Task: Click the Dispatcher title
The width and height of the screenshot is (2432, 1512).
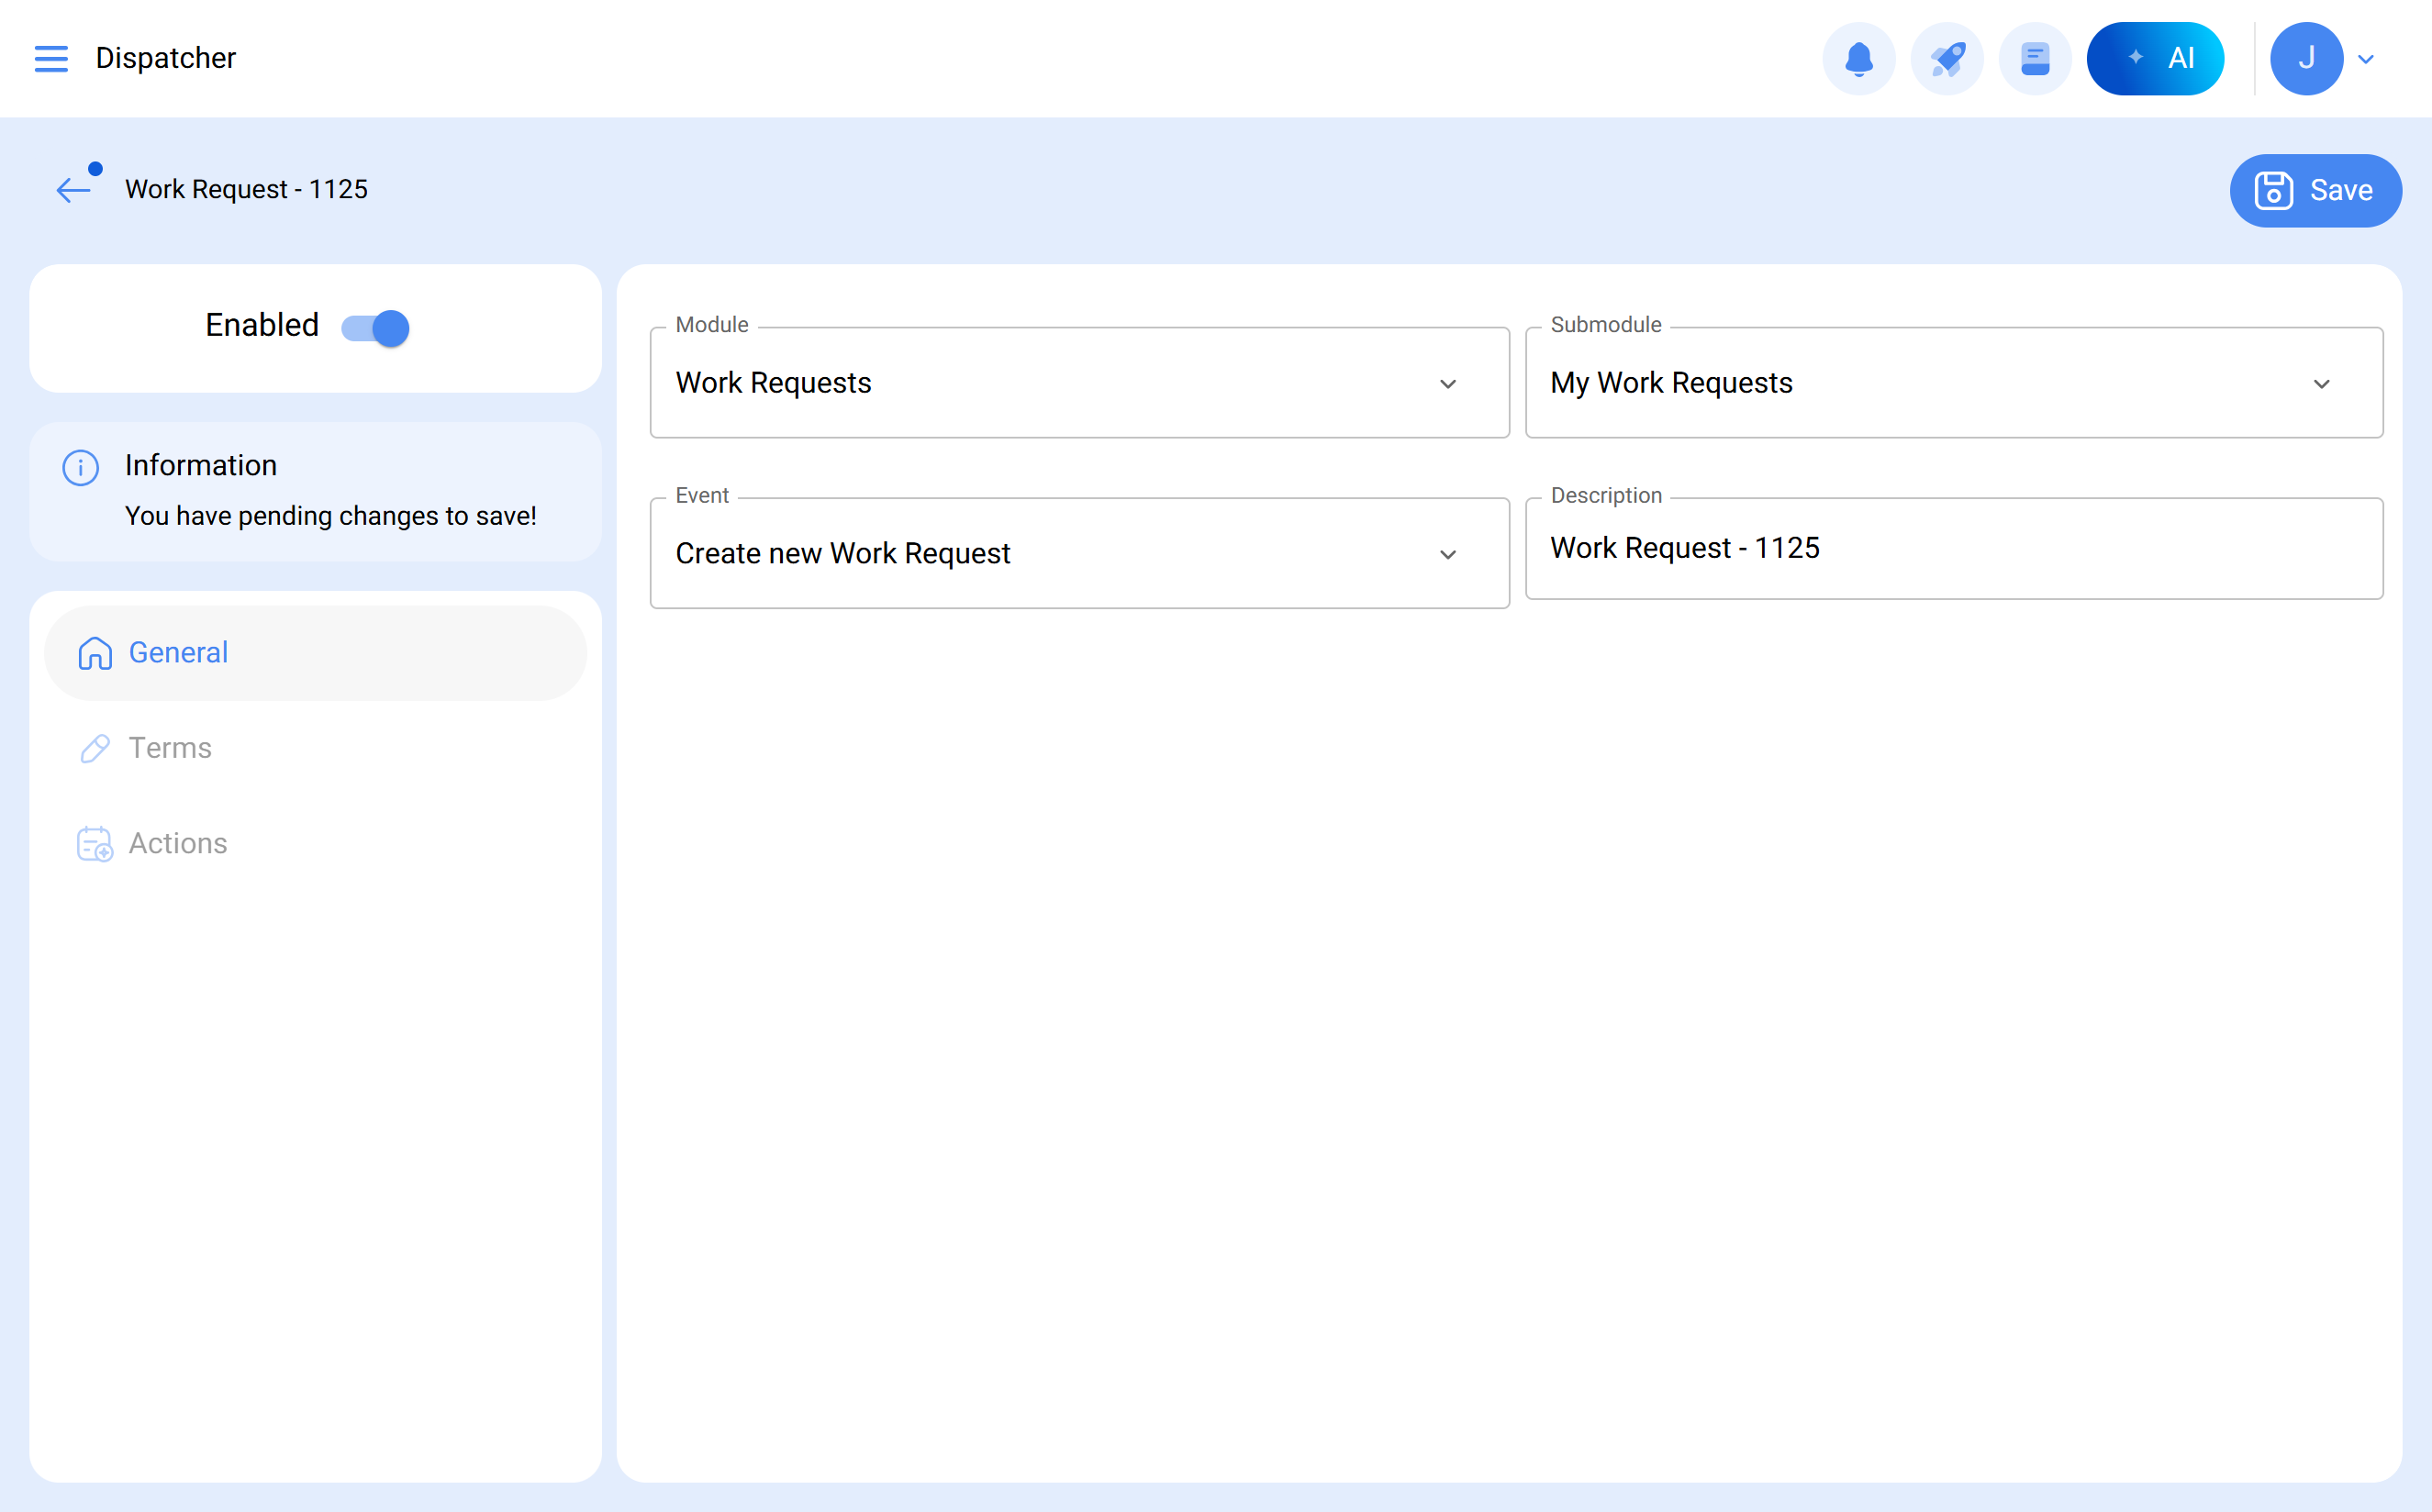Action: [x=165, y=58]
